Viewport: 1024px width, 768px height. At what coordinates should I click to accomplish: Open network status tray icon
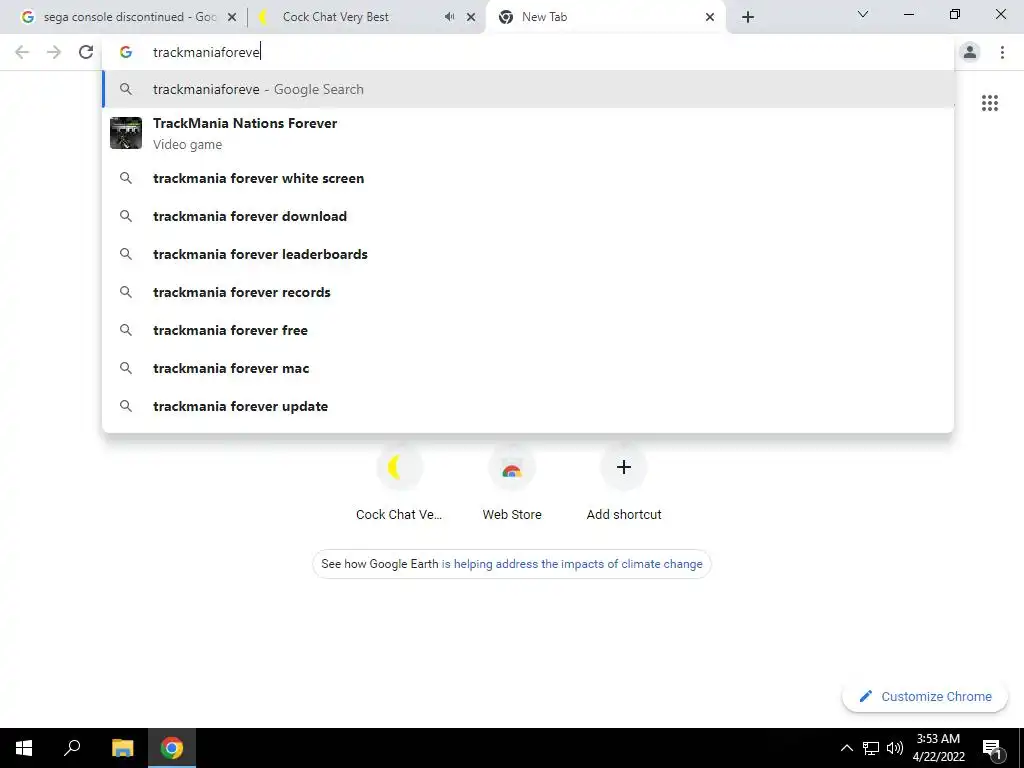tap(871, 748)
